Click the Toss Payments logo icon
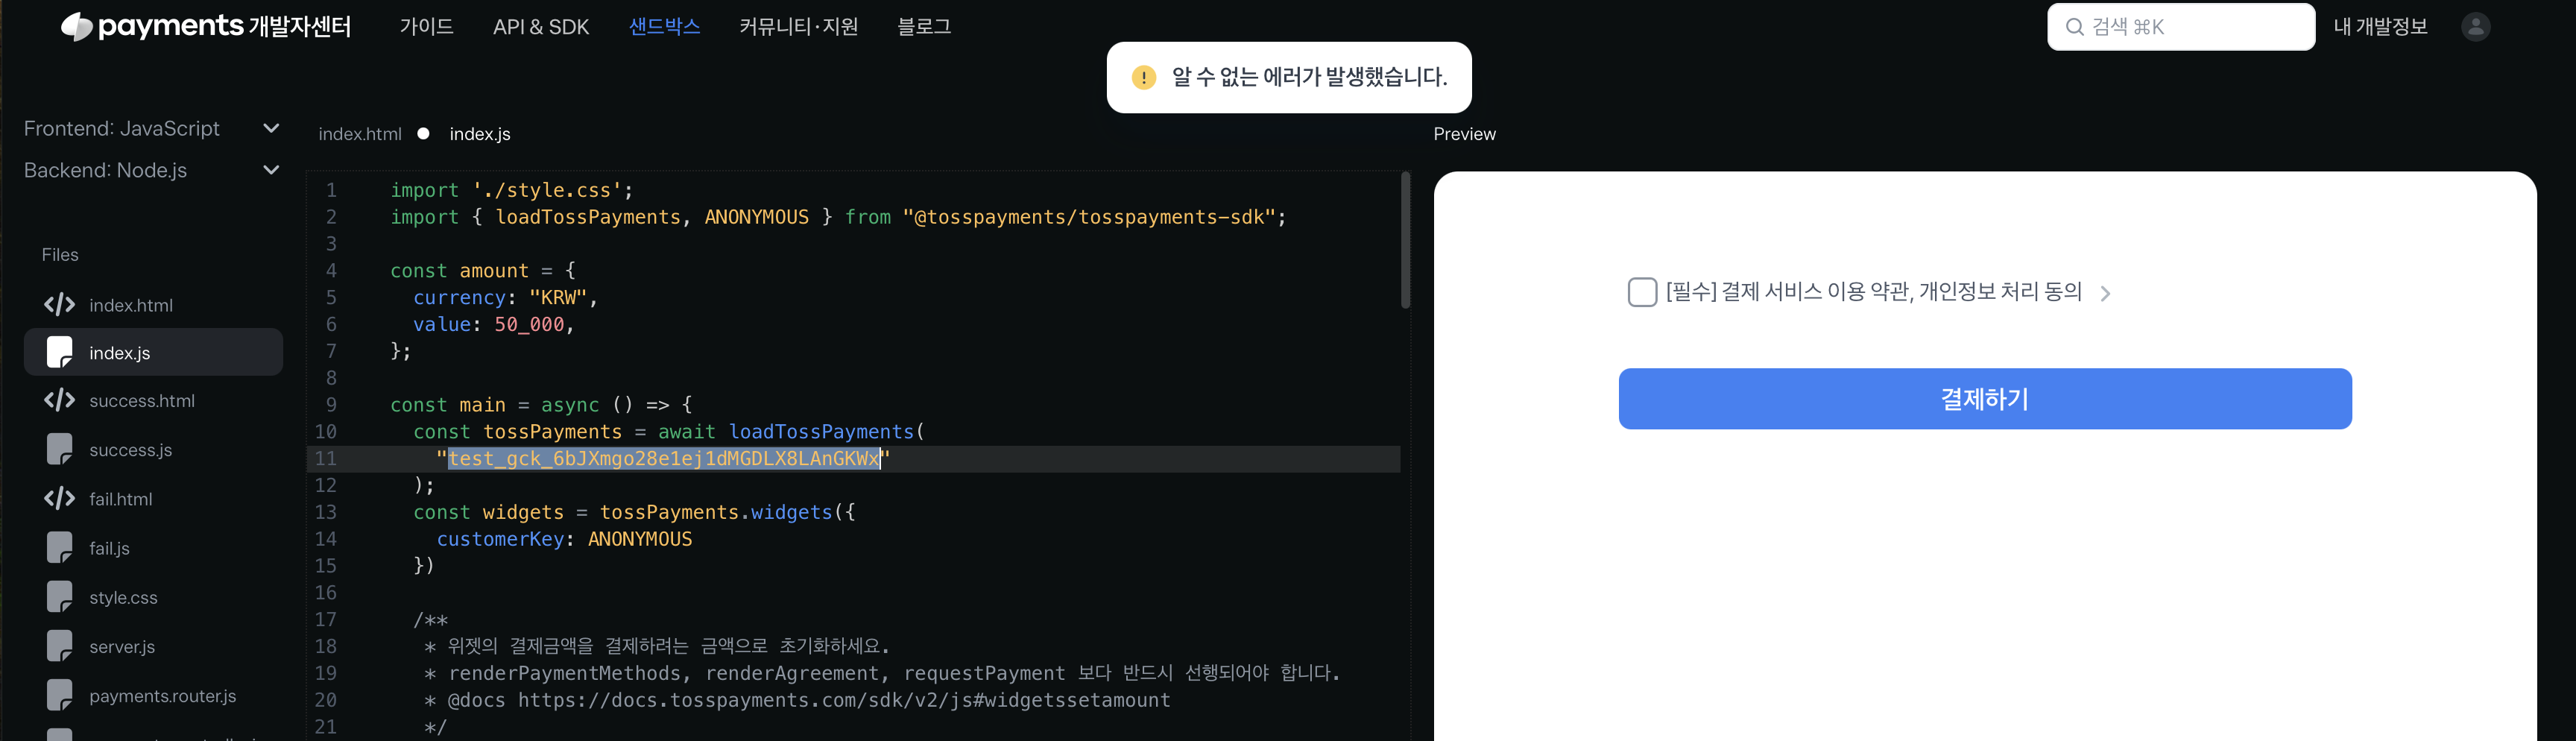Screen dimensions: 2576x741 [76, 27]
